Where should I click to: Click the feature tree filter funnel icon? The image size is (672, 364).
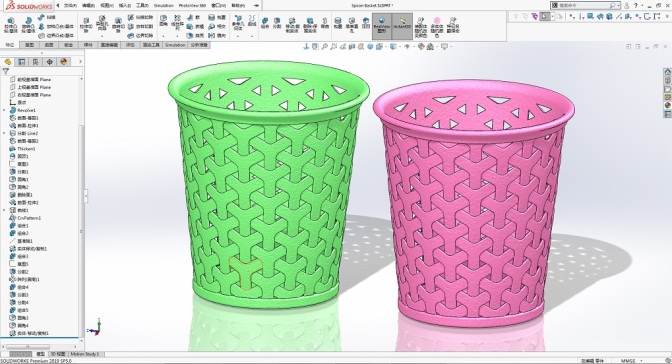click(6, 71)
